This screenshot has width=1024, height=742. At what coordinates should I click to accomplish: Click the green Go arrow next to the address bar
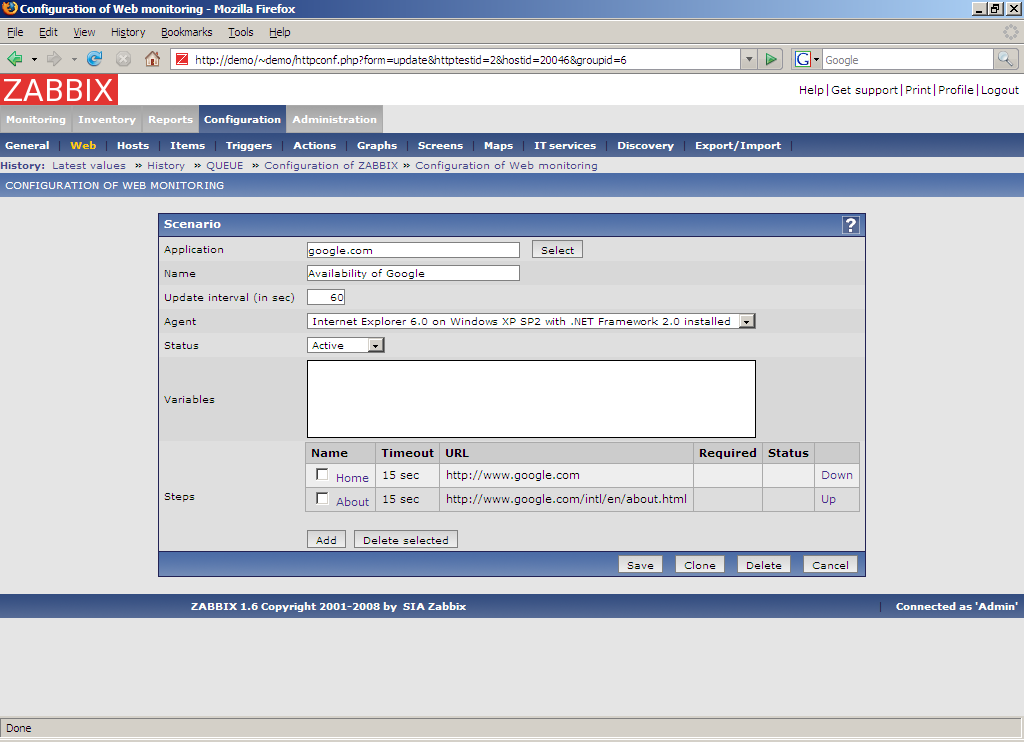(771, 59)
